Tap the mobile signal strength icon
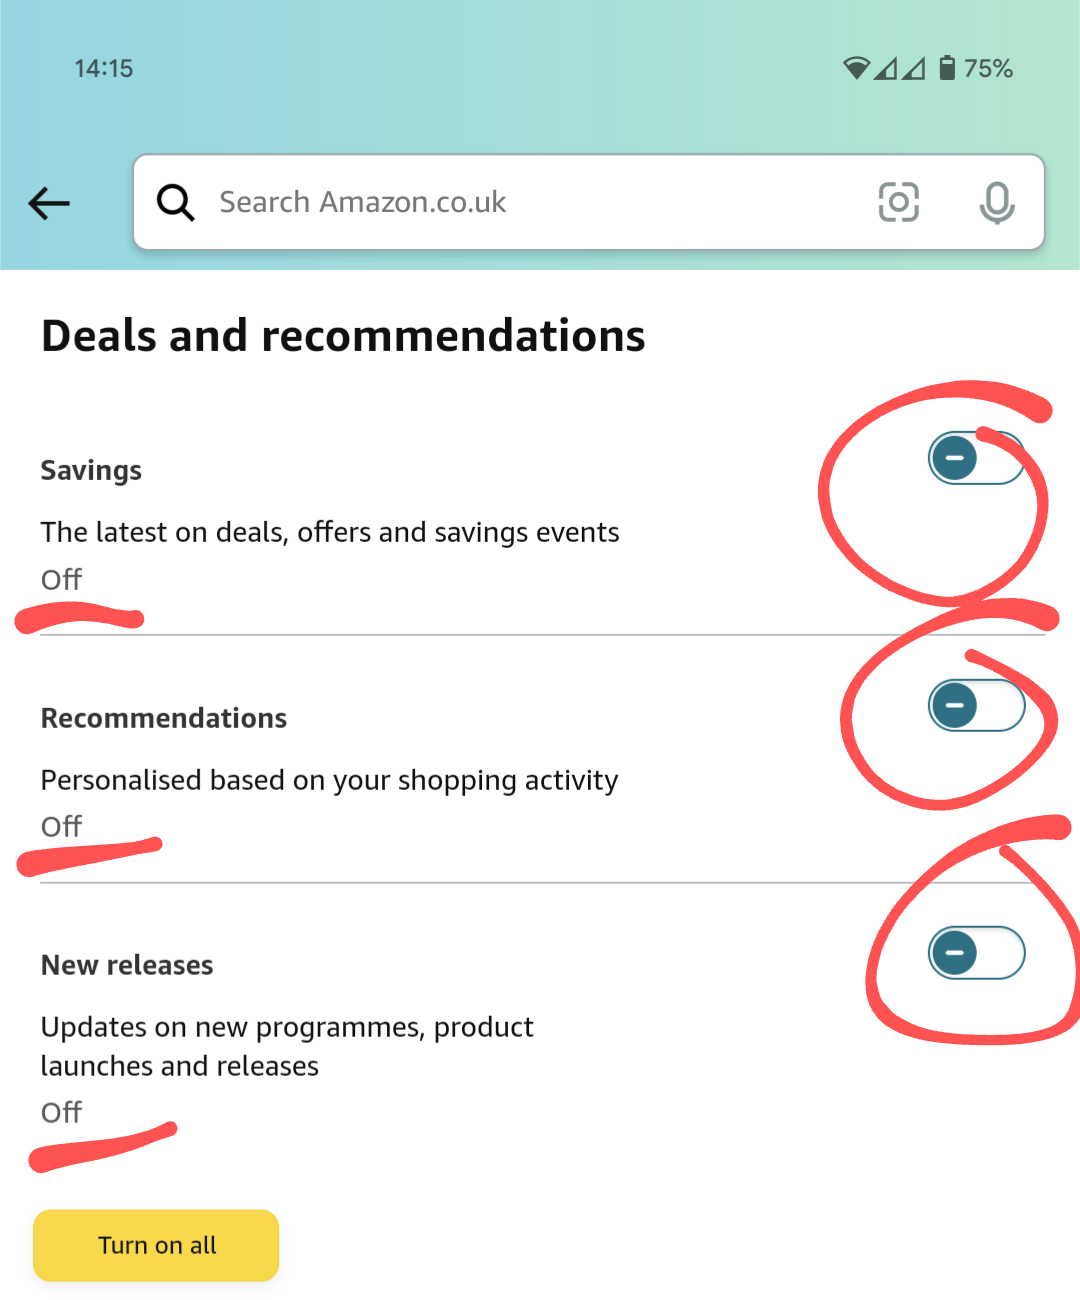 click(899, 68)
